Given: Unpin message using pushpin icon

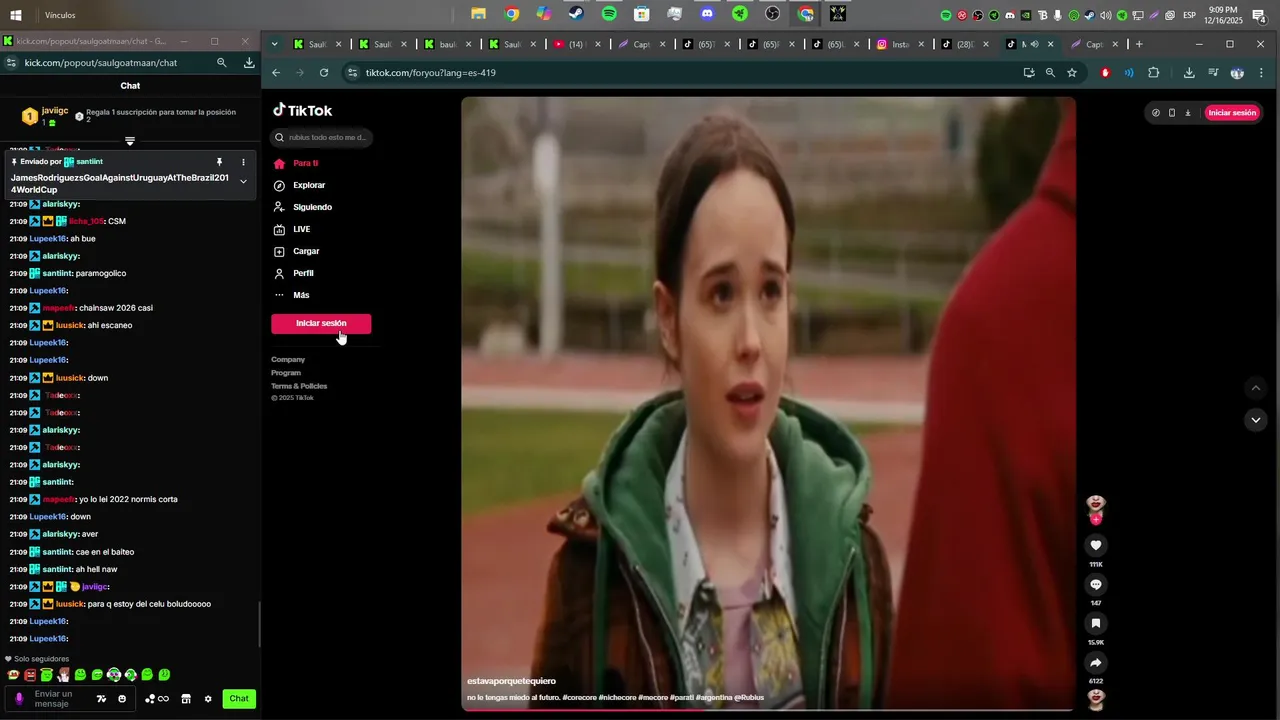Looking at the screenshot, I should tap(219, 162).
